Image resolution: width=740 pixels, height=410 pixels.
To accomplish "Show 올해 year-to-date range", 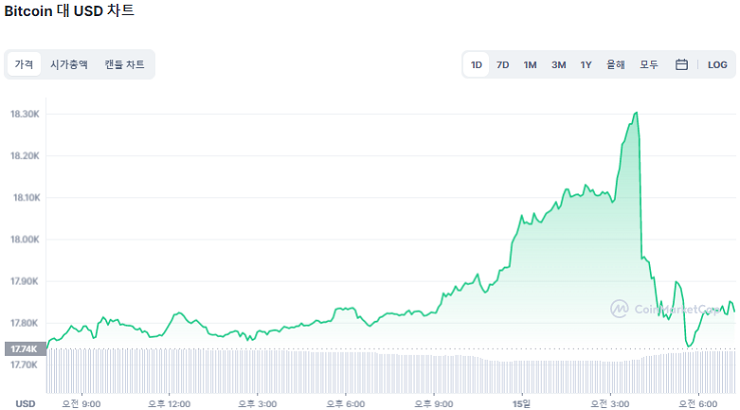I will click(616, 65).
